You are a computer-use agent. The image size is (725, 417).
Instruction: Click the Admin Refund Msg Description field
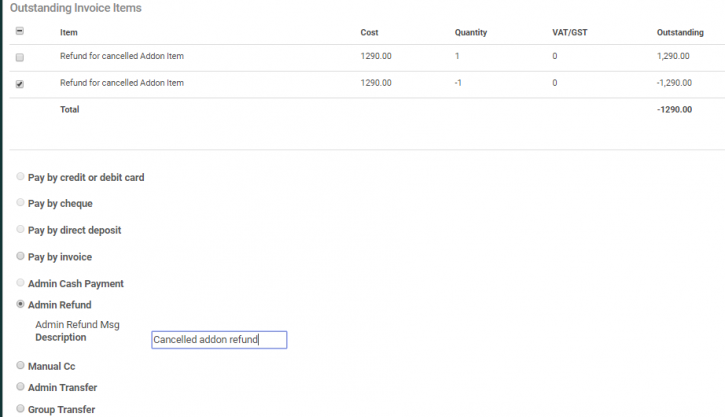pyautogui.click(x=219, y=340)
